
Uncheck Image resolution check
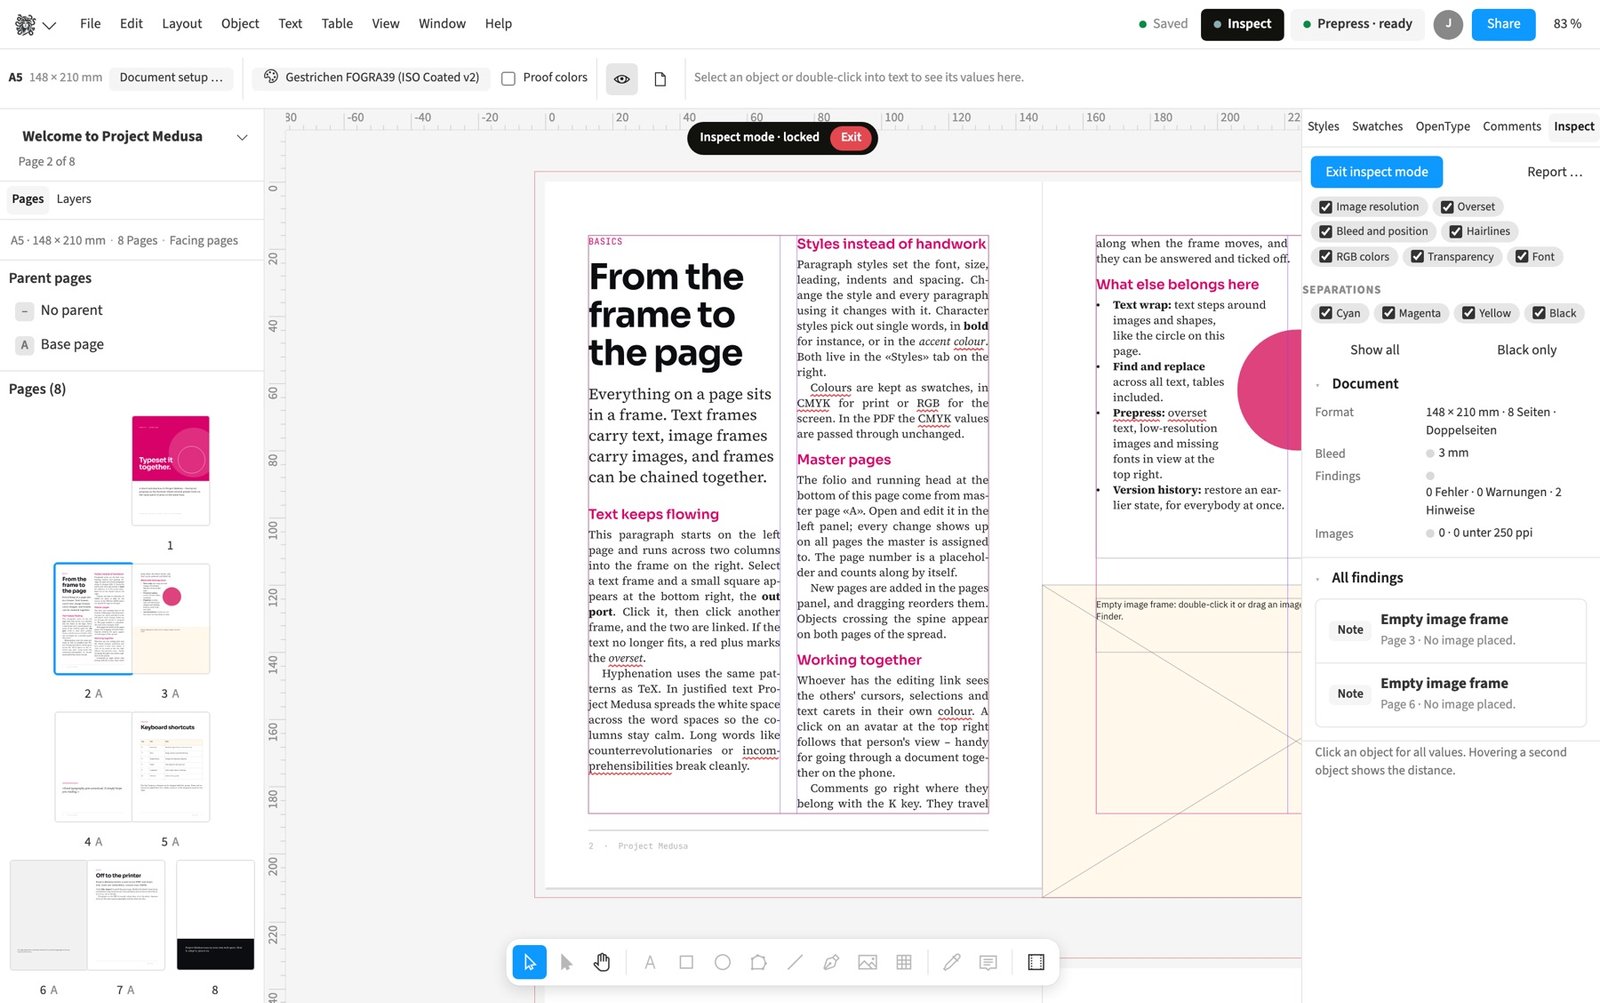(1326, 207)
